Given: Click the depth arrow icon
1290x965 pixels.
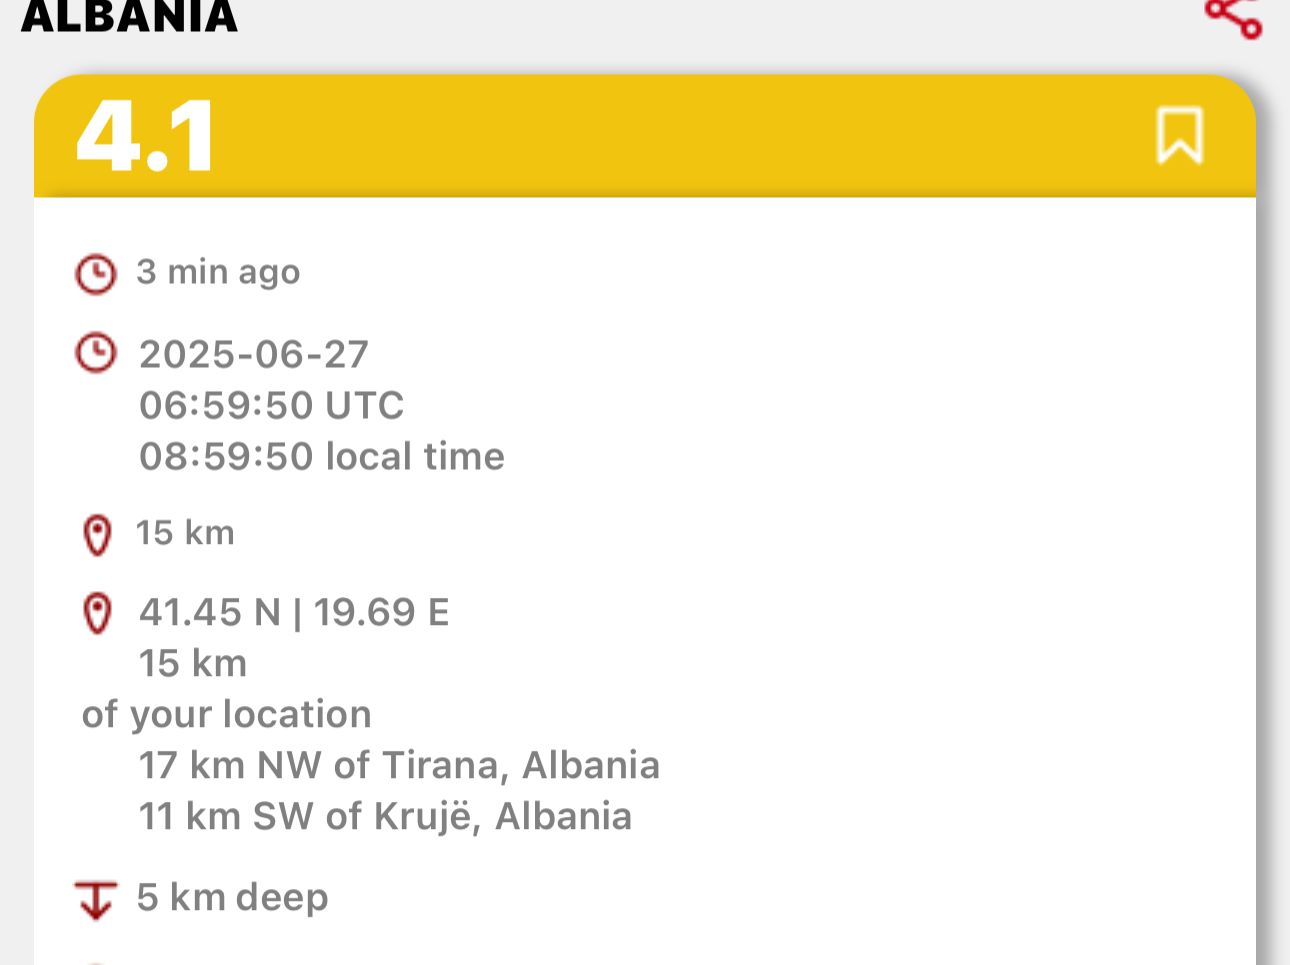Looking at the screenshot, I should click(96, 899).
